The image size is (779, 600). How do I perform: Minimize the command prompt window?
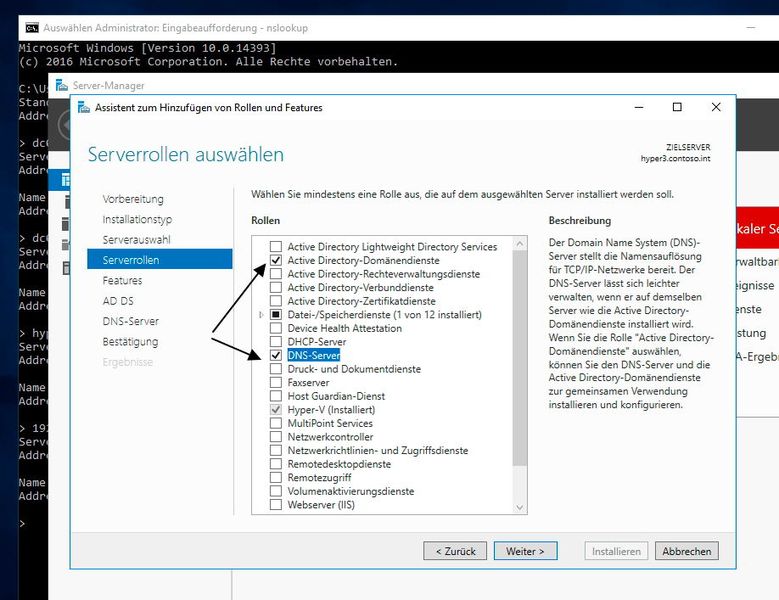751,28
